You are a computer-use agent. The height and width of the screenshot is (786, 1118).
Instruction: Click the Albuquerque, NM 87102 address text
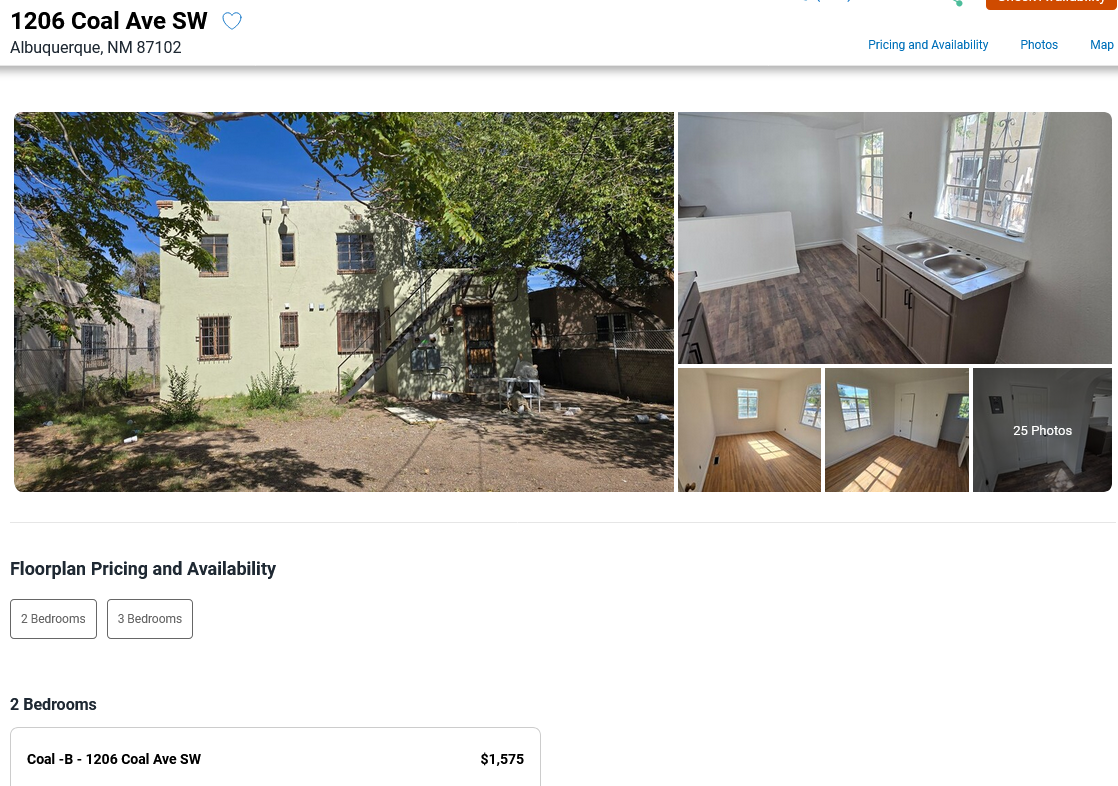tap(96, 47)
